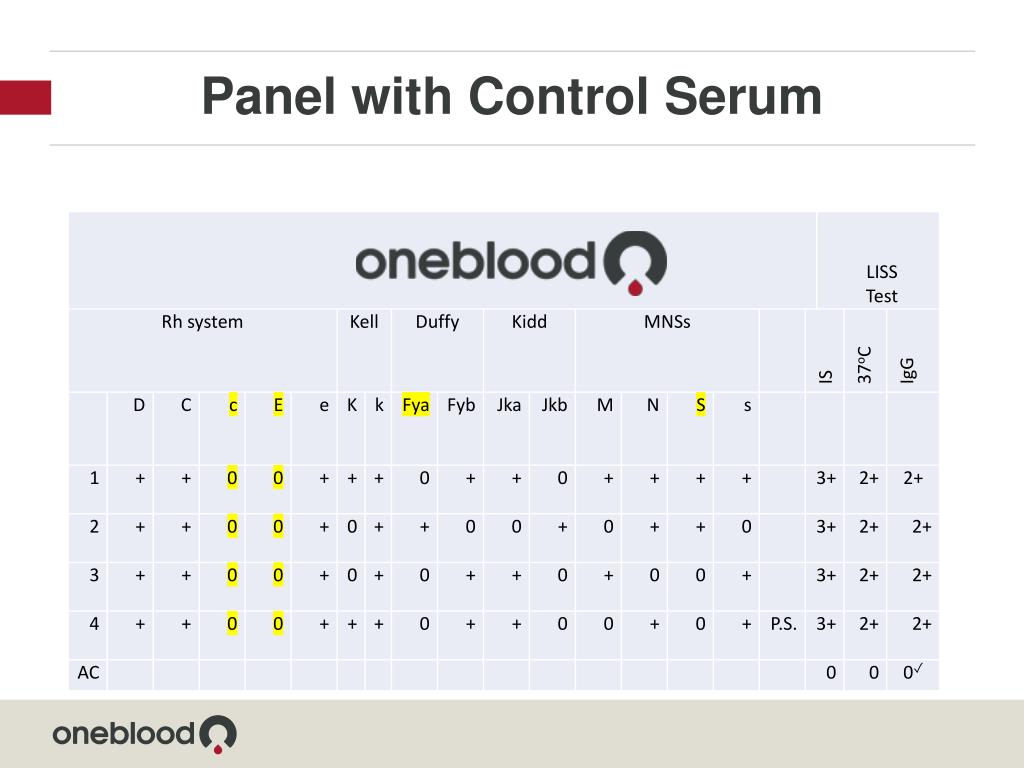Click the highlighted E column header

coord(278,406)
